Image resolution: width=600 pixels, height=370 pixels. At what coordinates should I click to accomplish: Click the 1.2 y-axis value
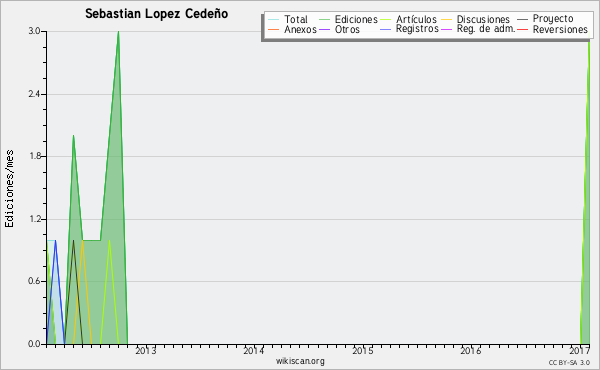(x=34, y=219)
